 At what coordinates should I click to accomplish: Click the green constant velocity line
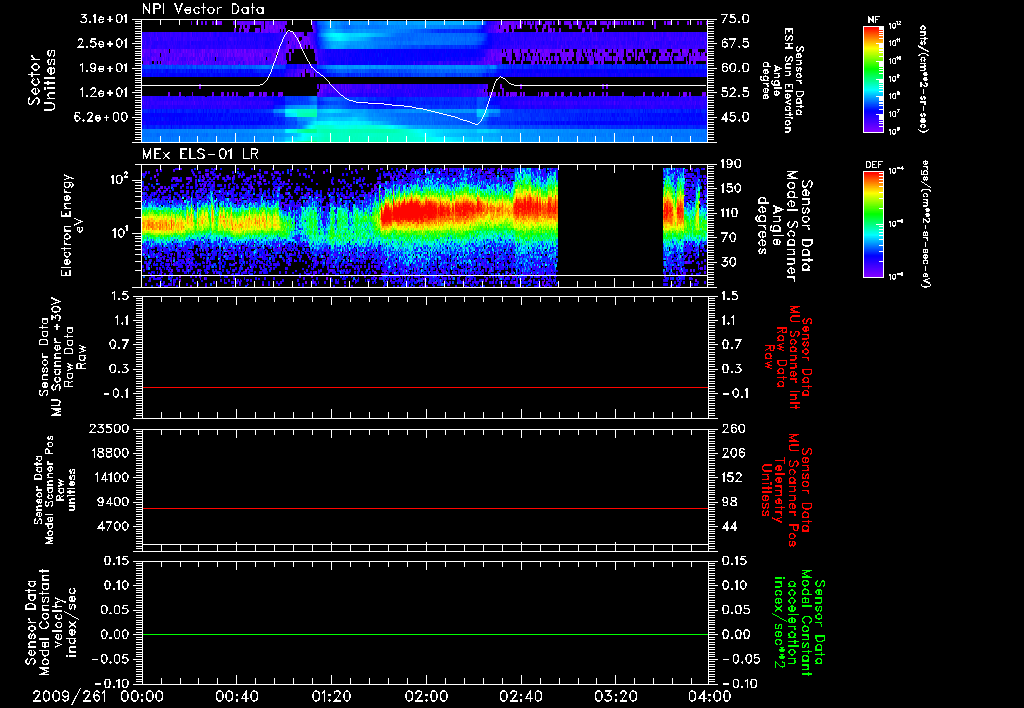424,634
